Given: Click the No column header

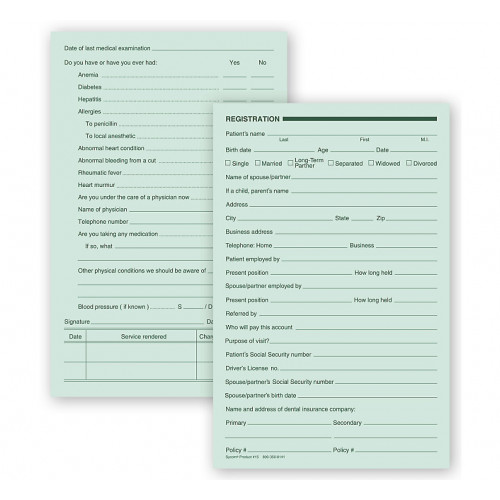Looking at the screenshot, I should (262, 62).
